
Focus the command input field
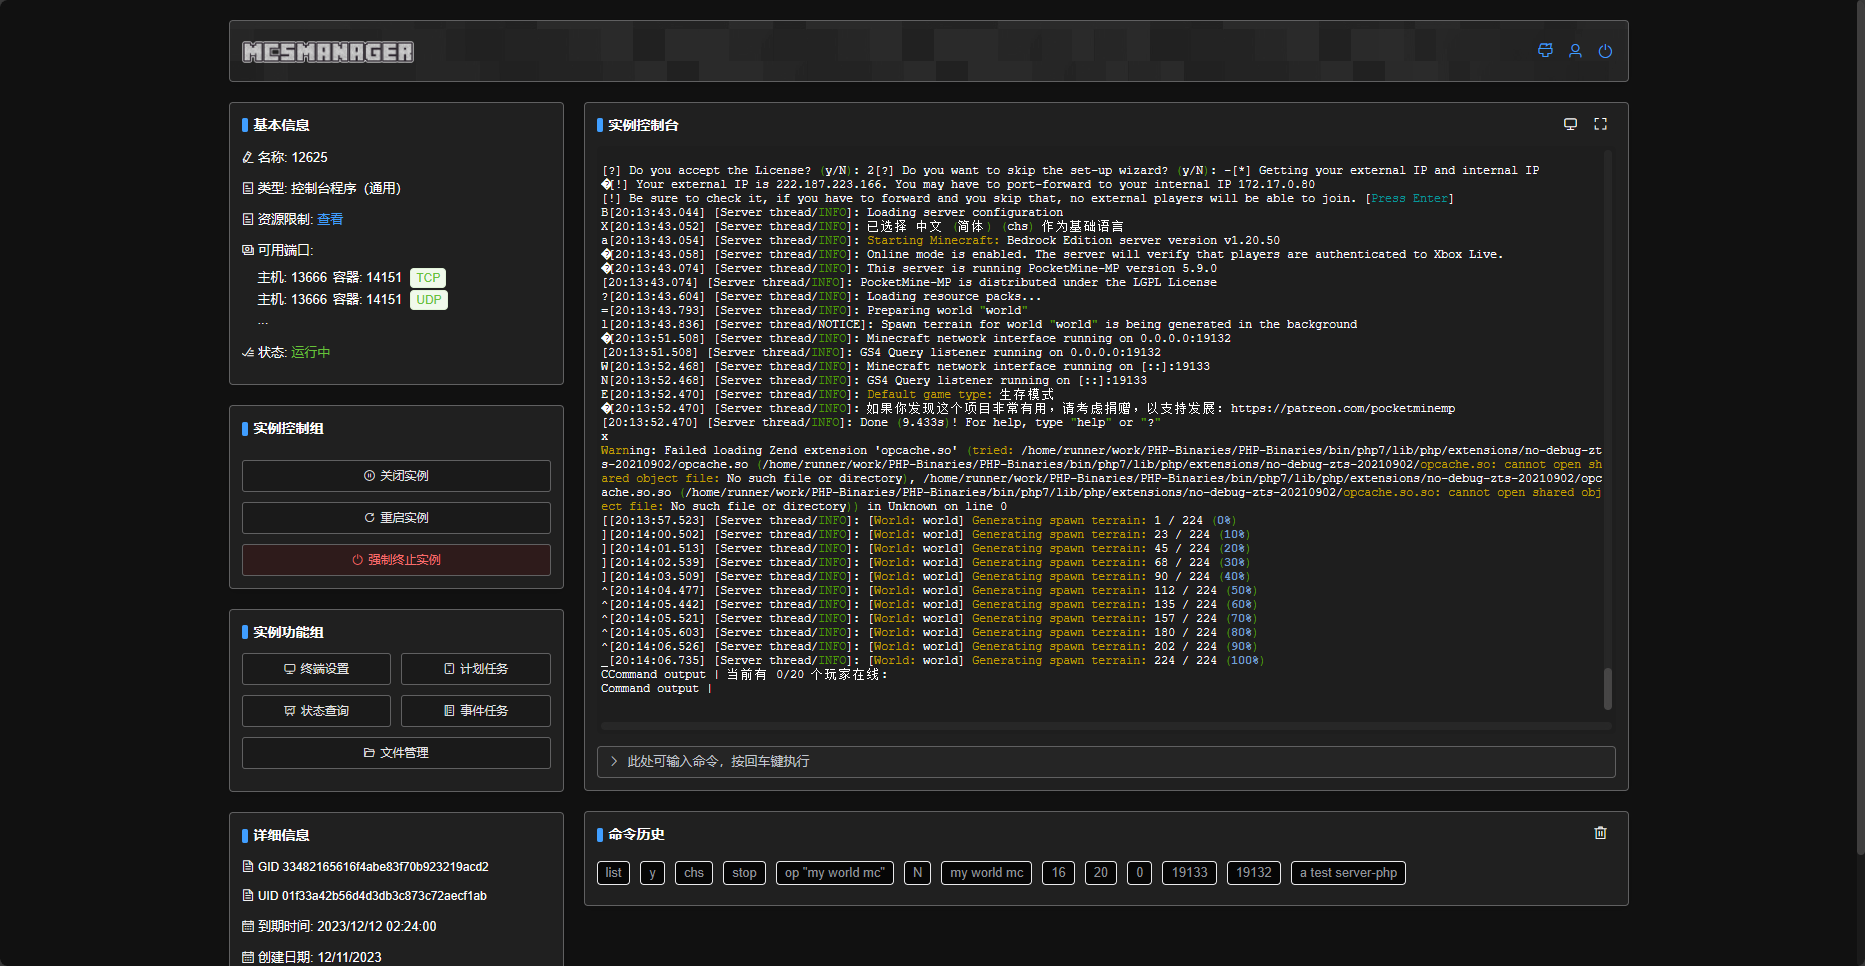(1106, 762)
